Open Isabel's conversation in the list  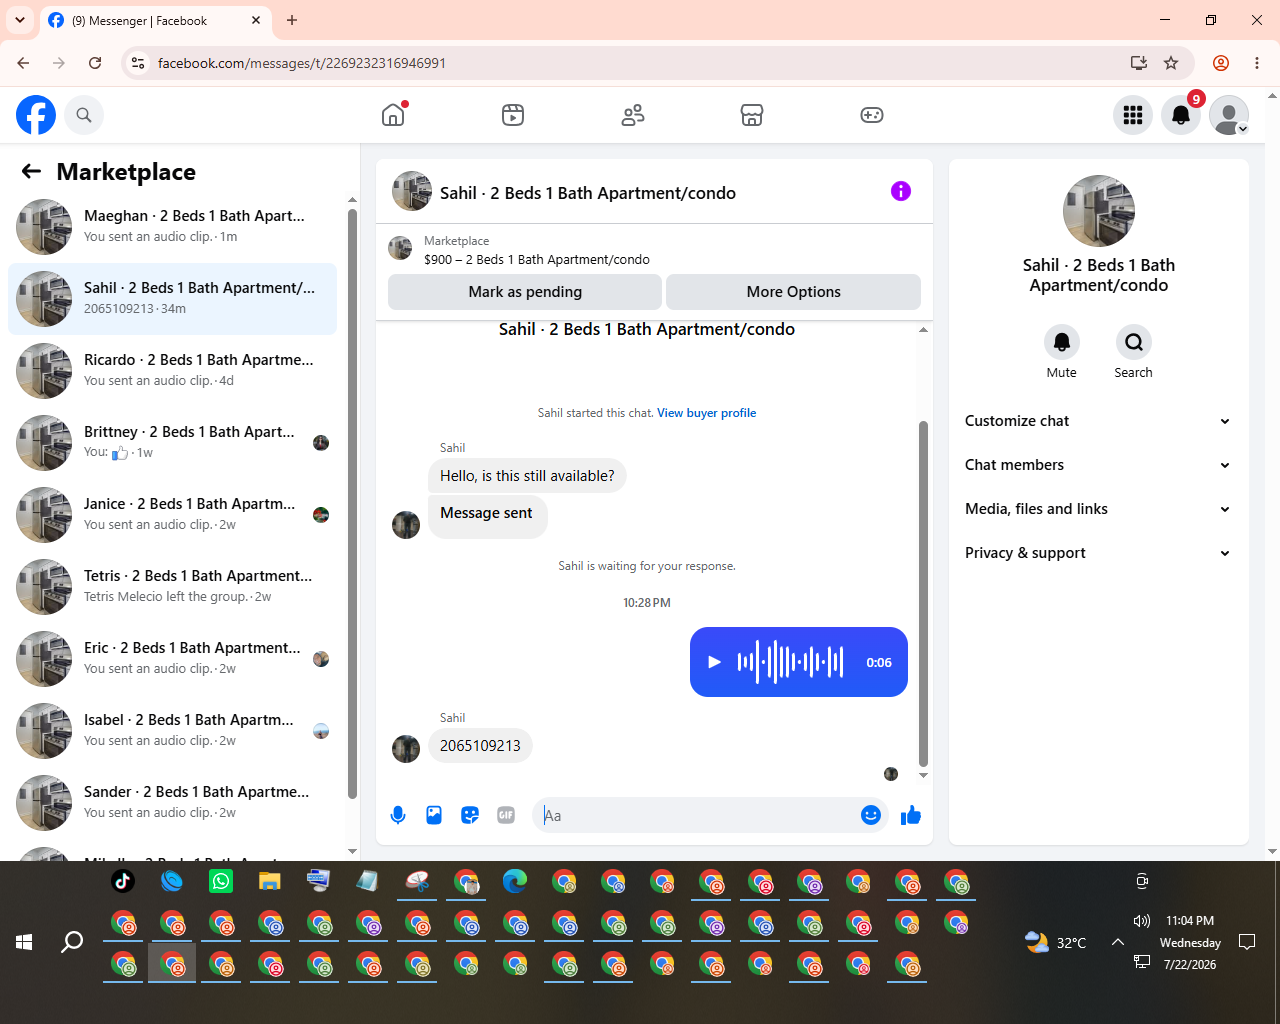click(172, 731)
